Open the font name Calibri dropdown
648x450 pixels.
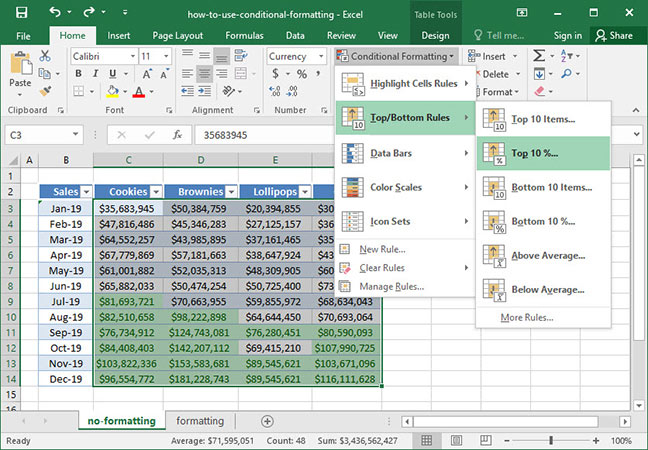pyautogui.click(x=133, y=56)
